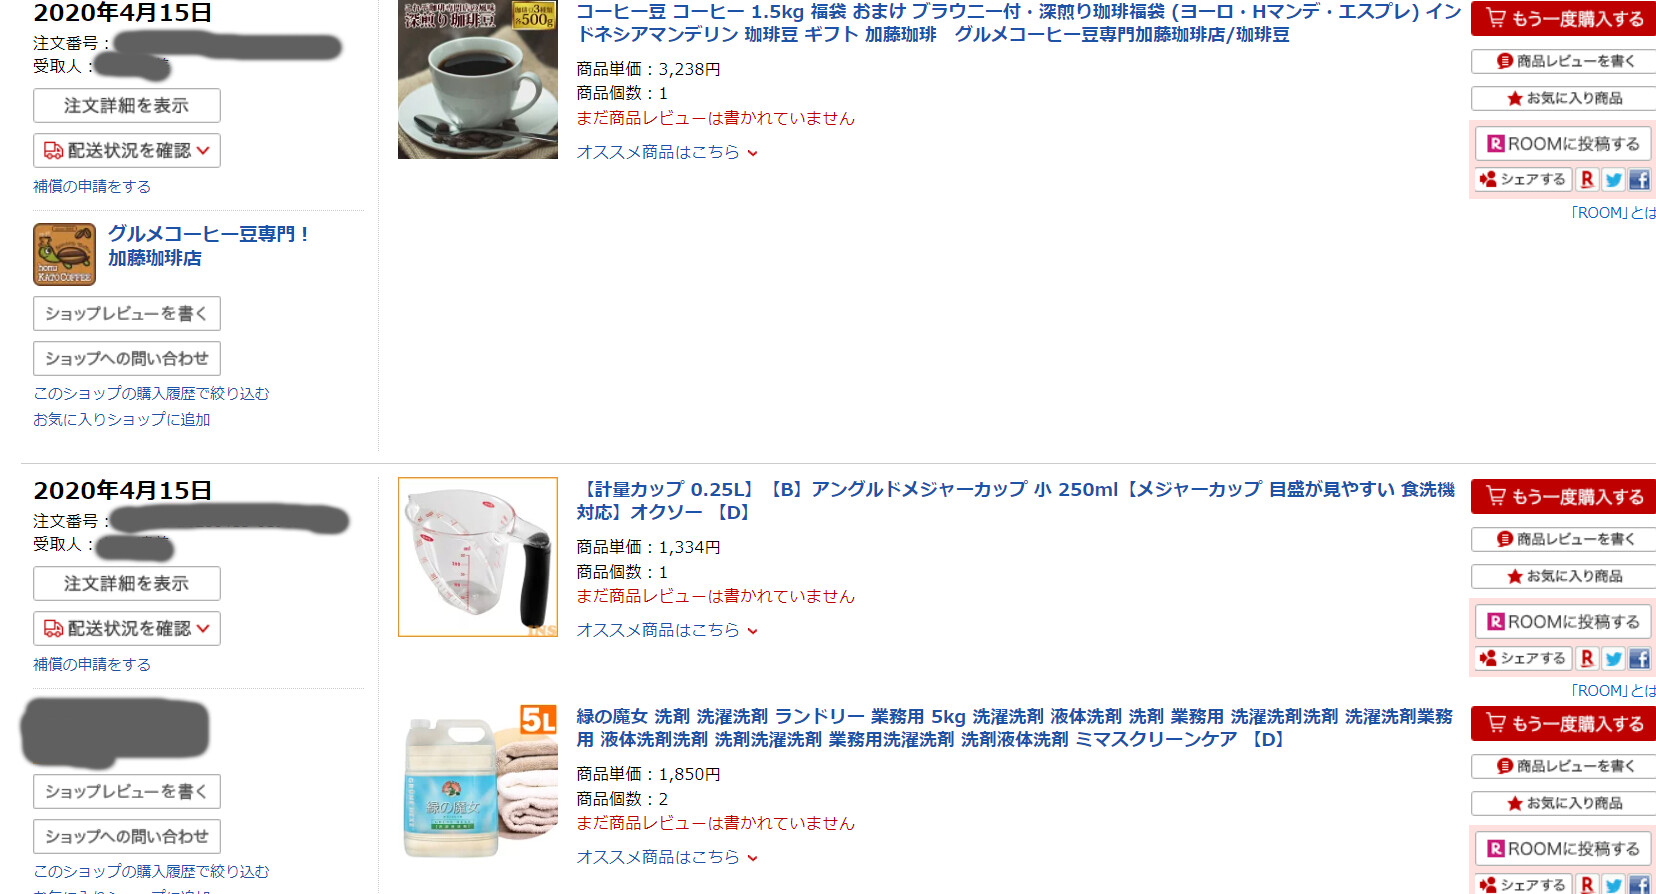Click Rakuten R share icon for measuring cup

(1587, 658)
